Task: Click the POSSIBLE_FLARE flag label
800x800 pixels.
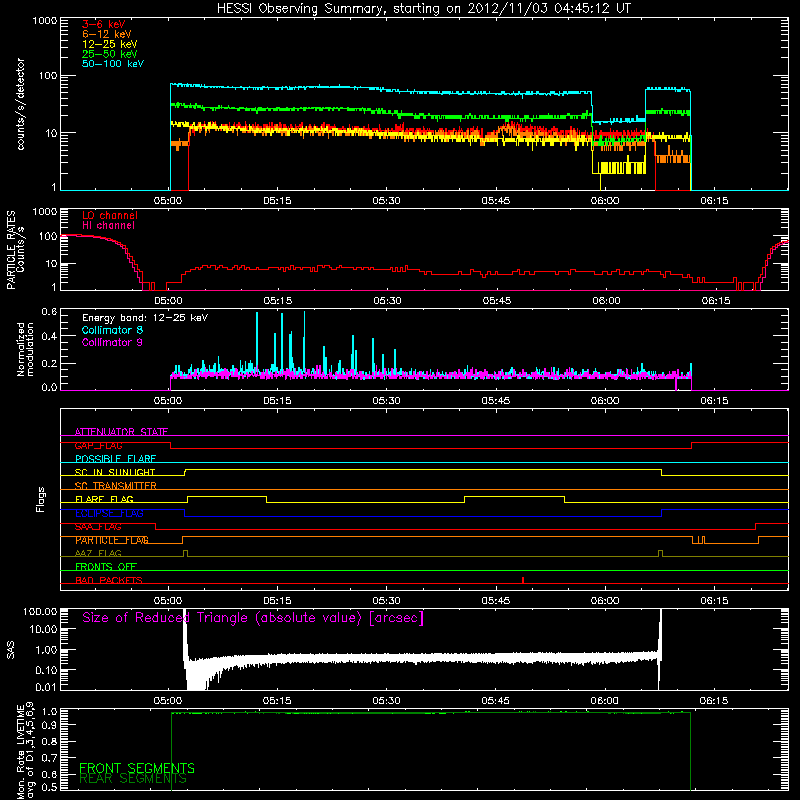Action: click(115, 459)
